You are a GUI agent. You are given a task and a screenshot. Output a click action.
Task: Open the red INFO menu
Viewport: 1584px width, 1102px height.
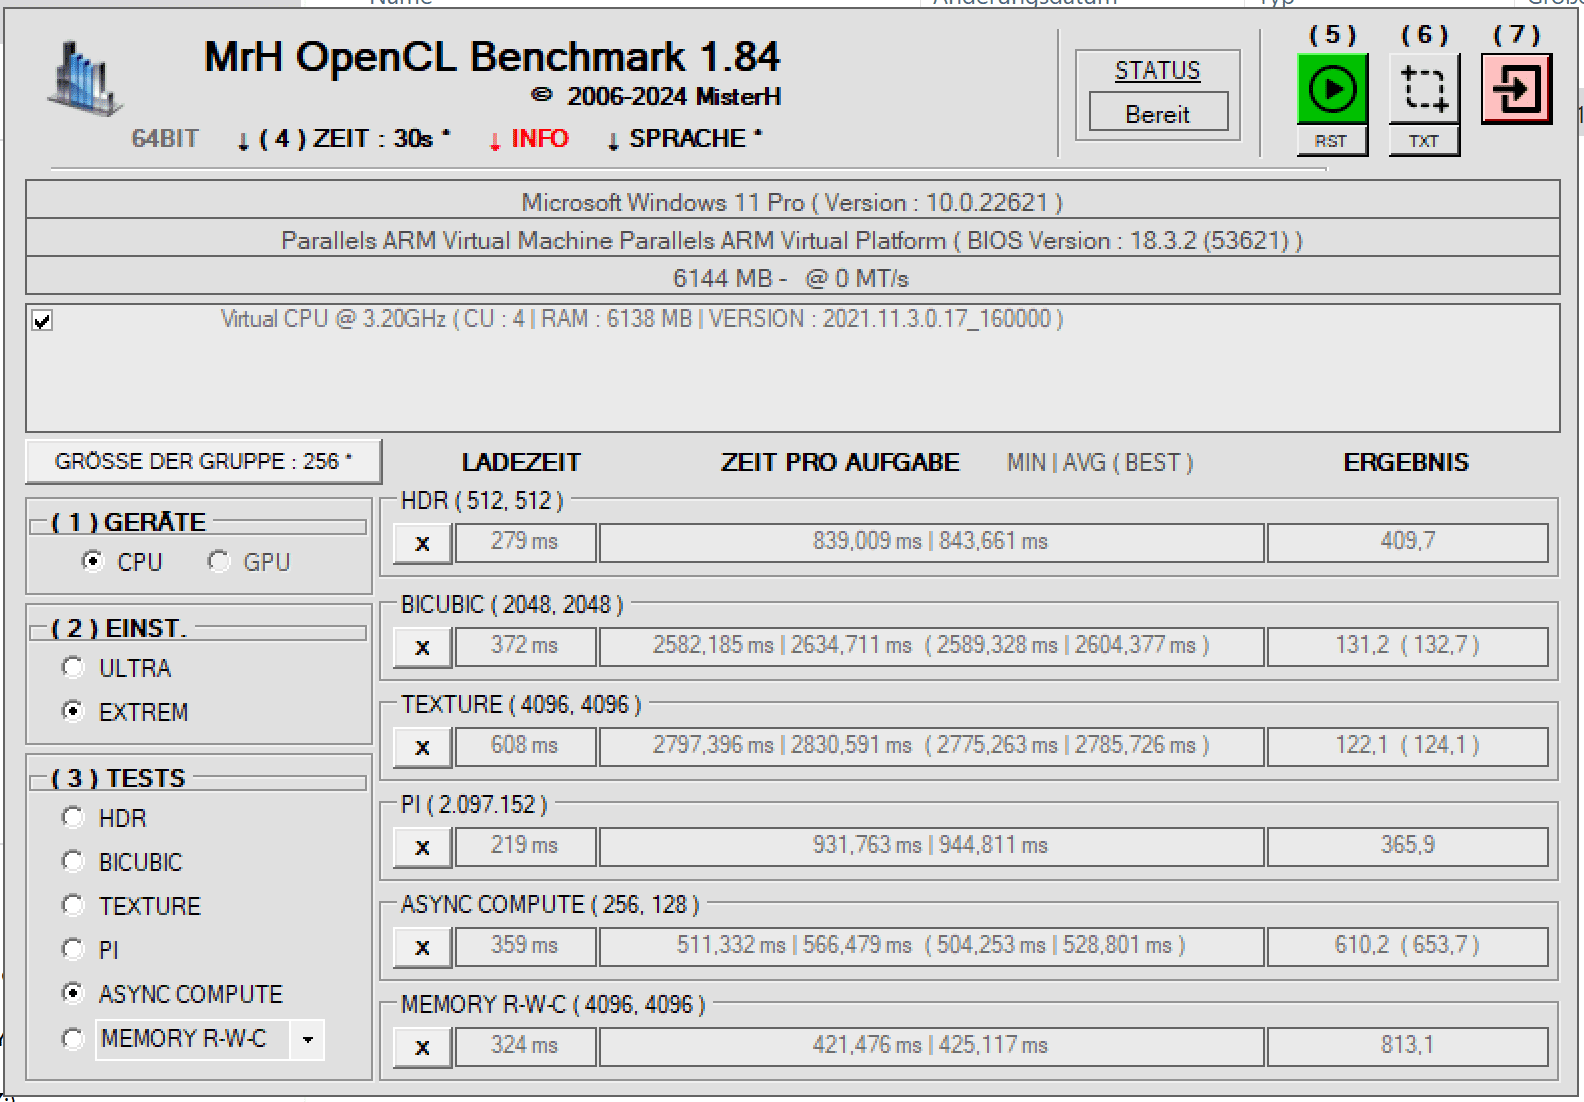pos(529,139)
